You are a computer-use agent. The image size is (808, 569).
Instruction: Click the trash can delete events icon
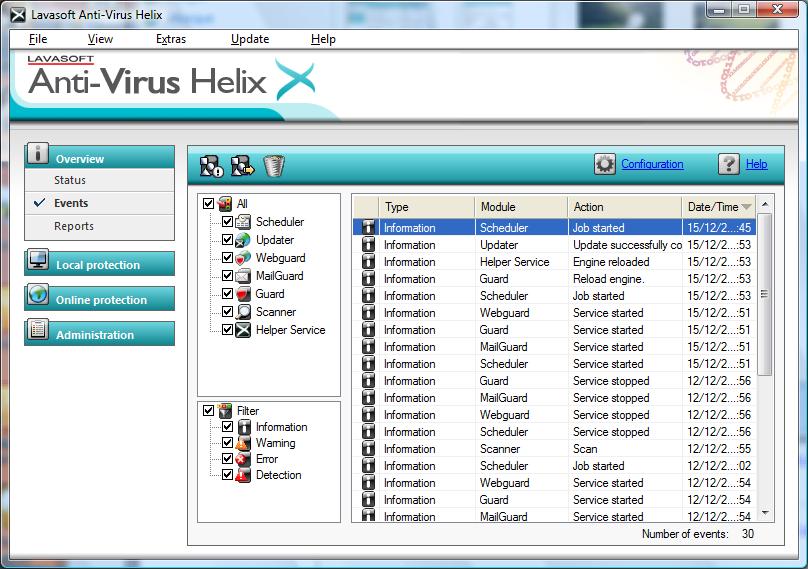[x=274, y=165]
